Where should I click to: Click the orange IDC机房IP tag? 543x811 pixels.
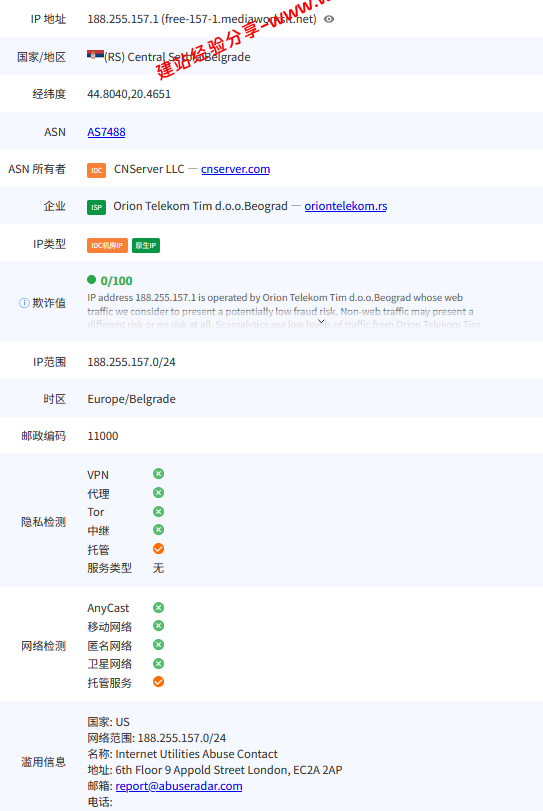[x=107, y=245]
